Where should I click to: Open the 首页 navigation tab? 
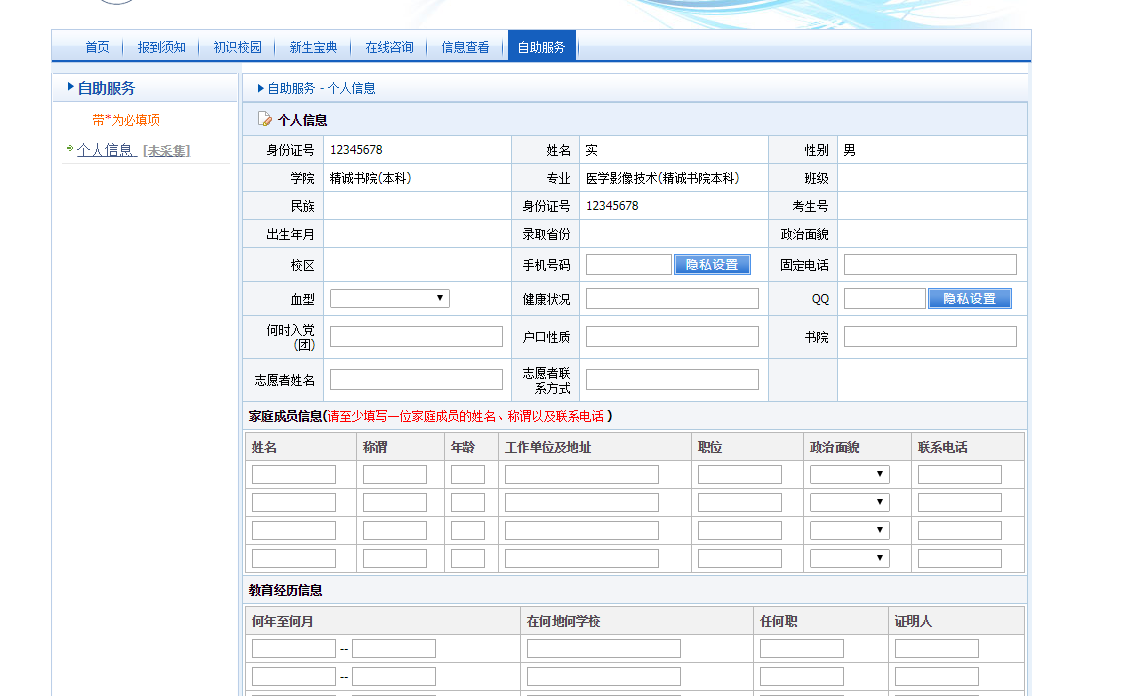point(97,47)
